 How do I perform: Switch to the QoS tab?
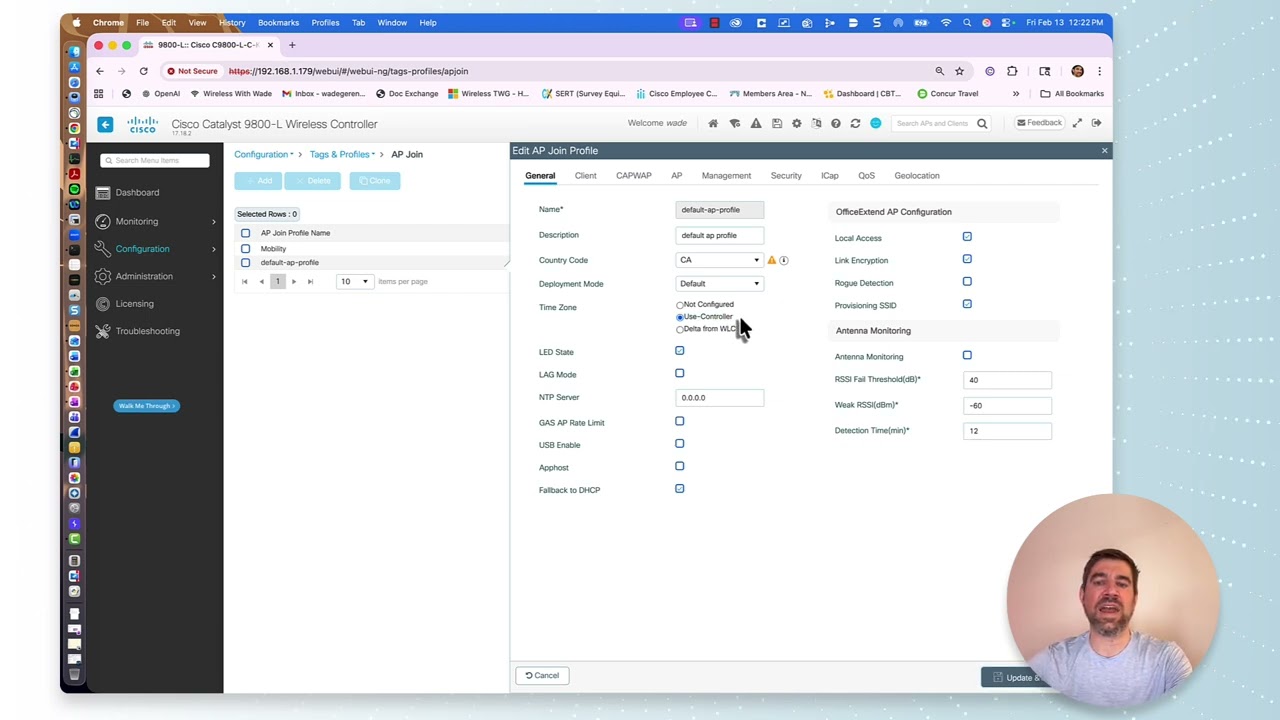click(866, 176)
